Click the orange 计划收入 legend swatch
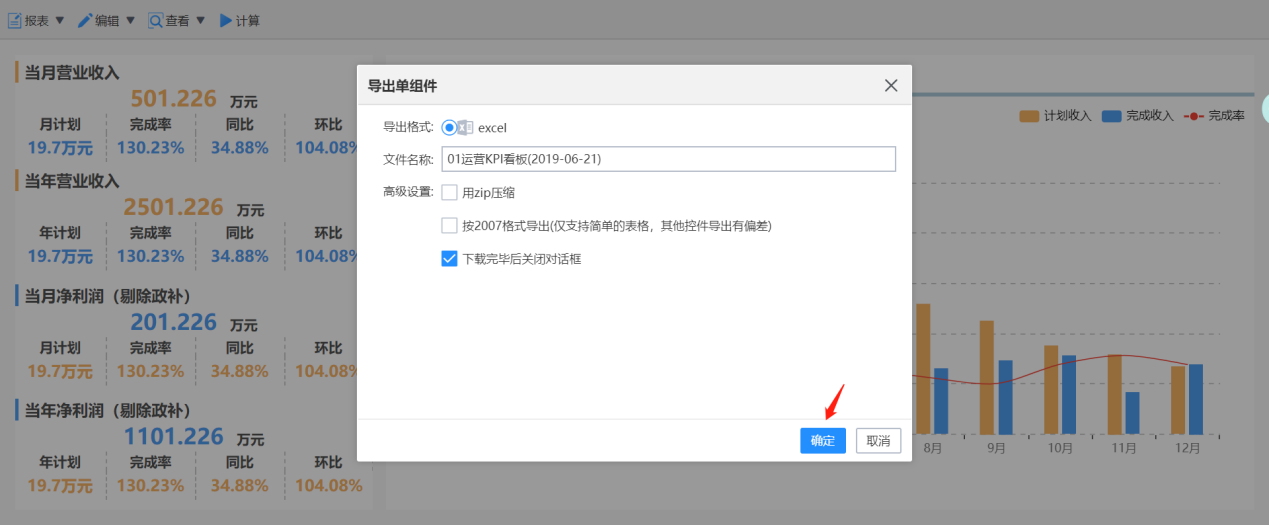The image size is (1269, 525). point(1029,116)
